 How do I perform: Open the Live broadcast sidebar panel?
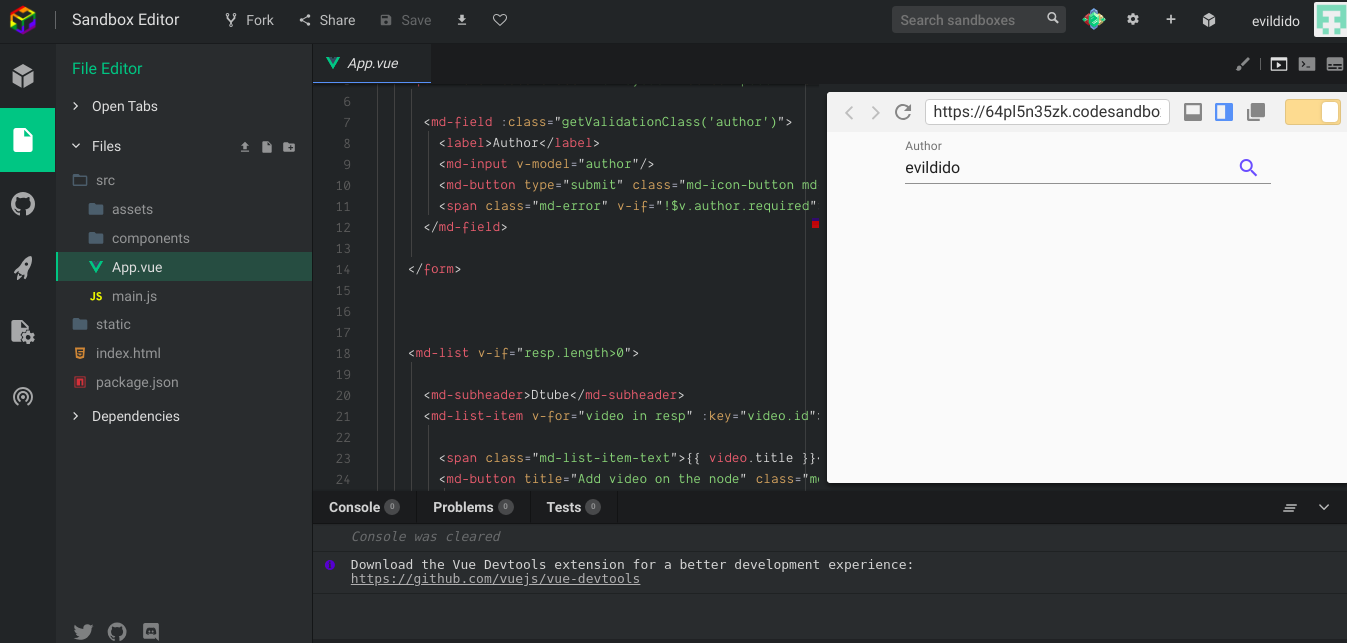[23, 396]
